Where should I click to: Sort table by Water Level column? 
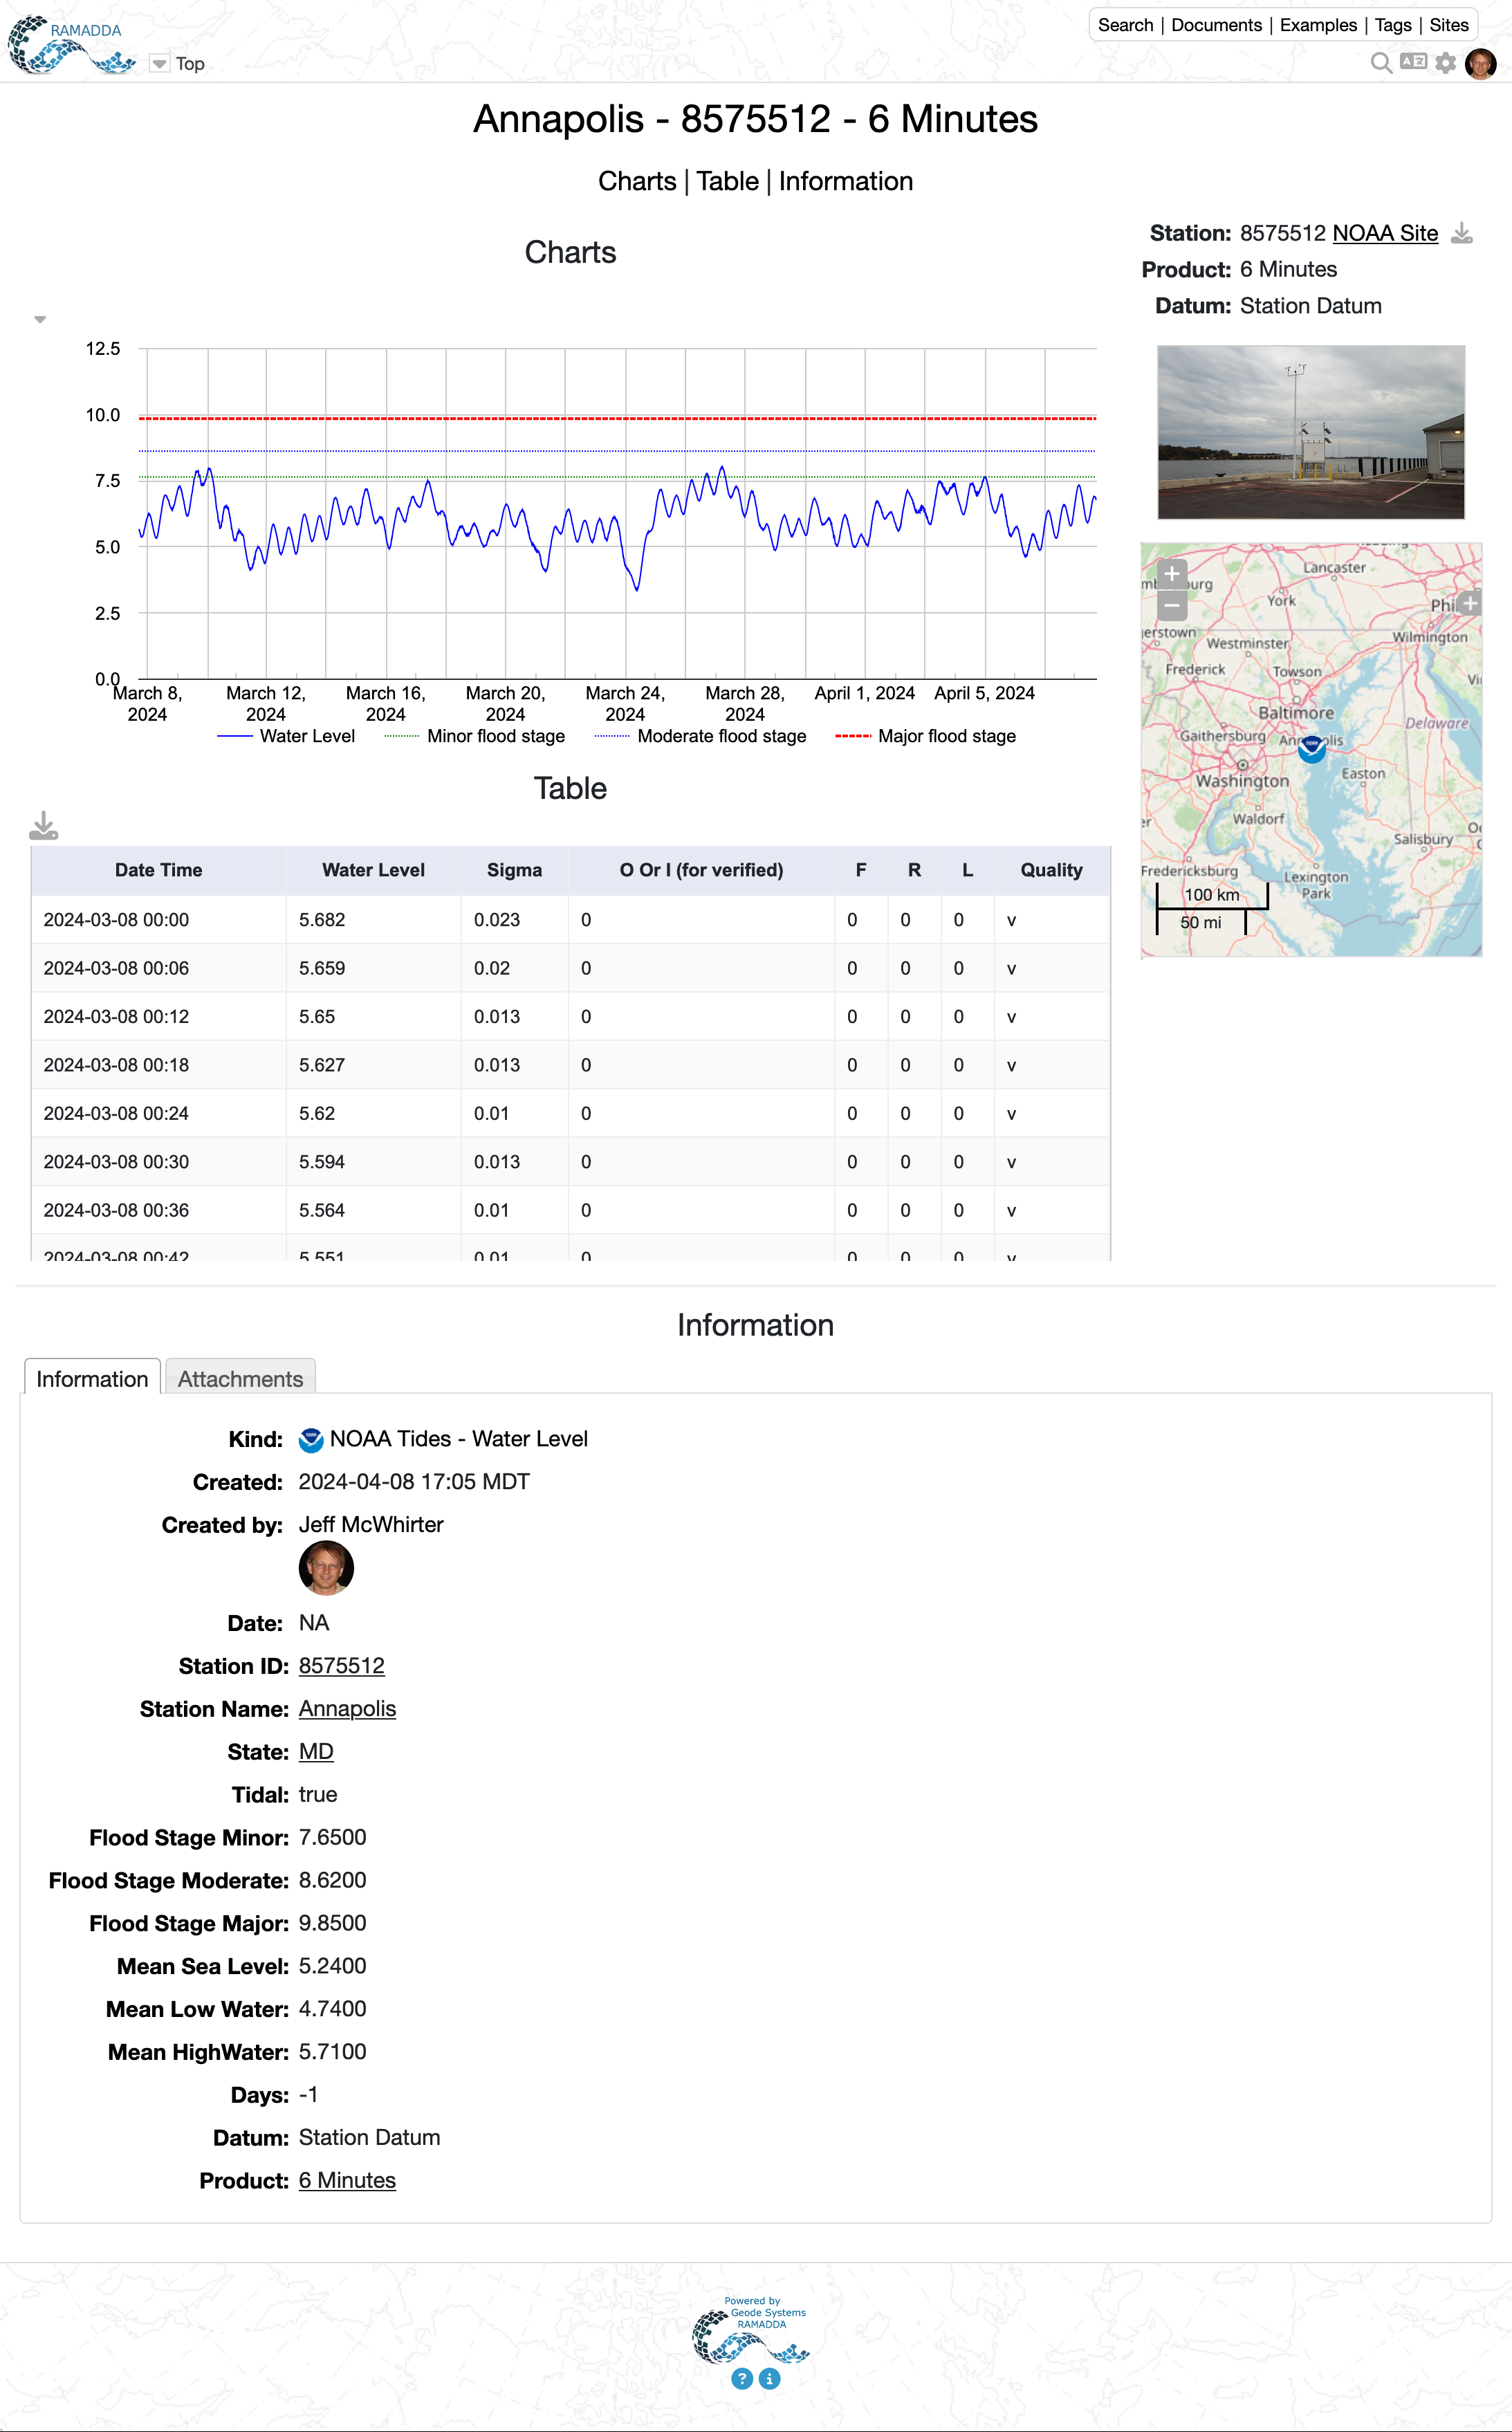pos(373,870)
